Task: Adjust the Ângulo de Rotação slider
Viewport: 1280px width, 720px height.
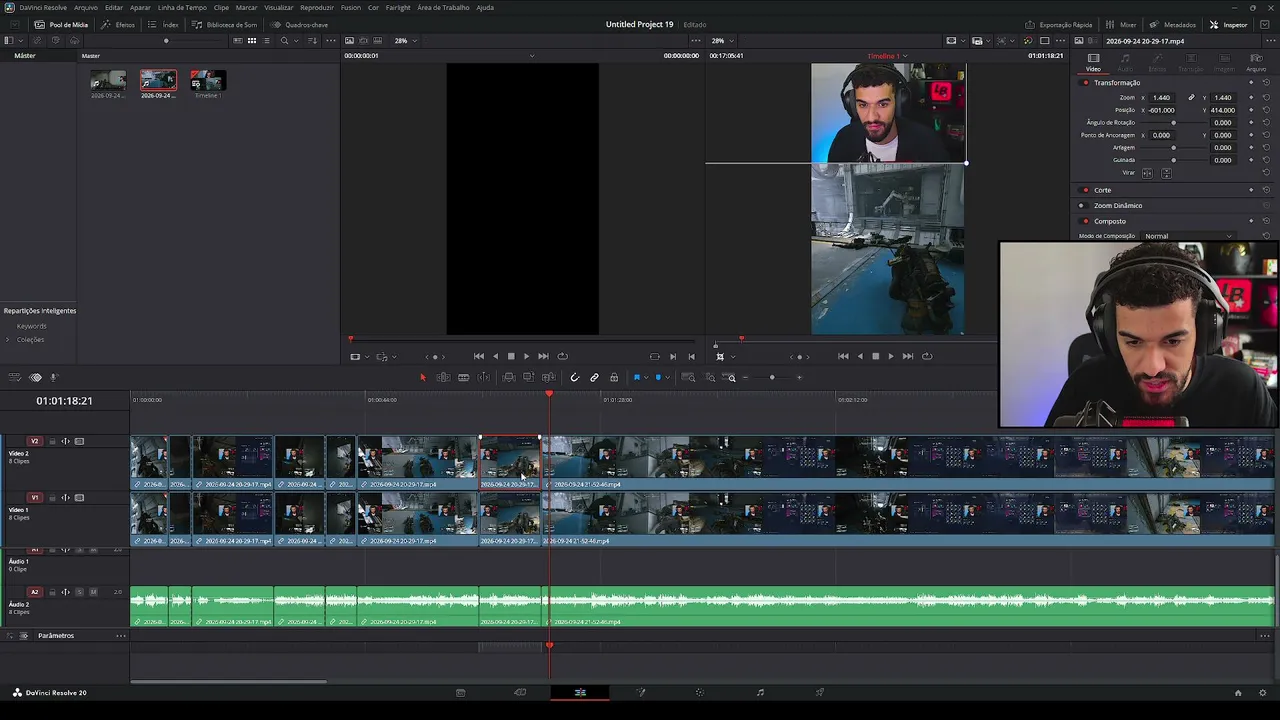Action: (1174, 123)
